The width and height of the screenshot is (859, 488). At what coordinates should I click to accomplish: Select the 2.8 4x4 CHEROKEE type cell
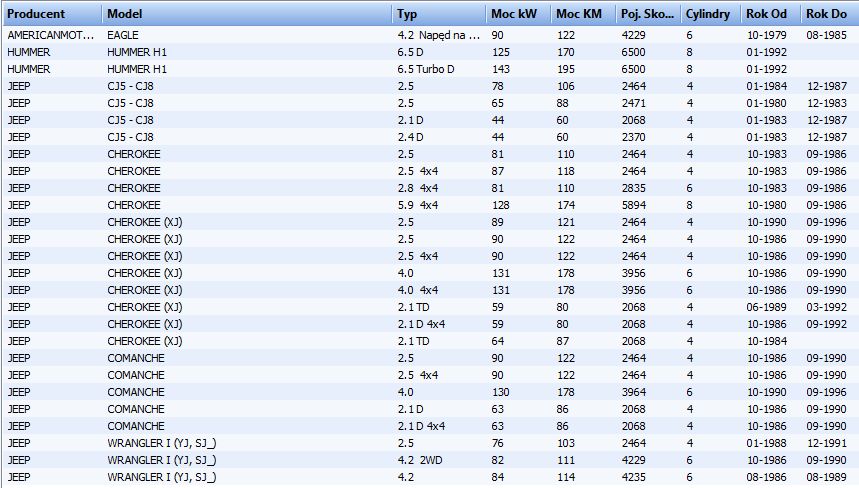point(418,188)
